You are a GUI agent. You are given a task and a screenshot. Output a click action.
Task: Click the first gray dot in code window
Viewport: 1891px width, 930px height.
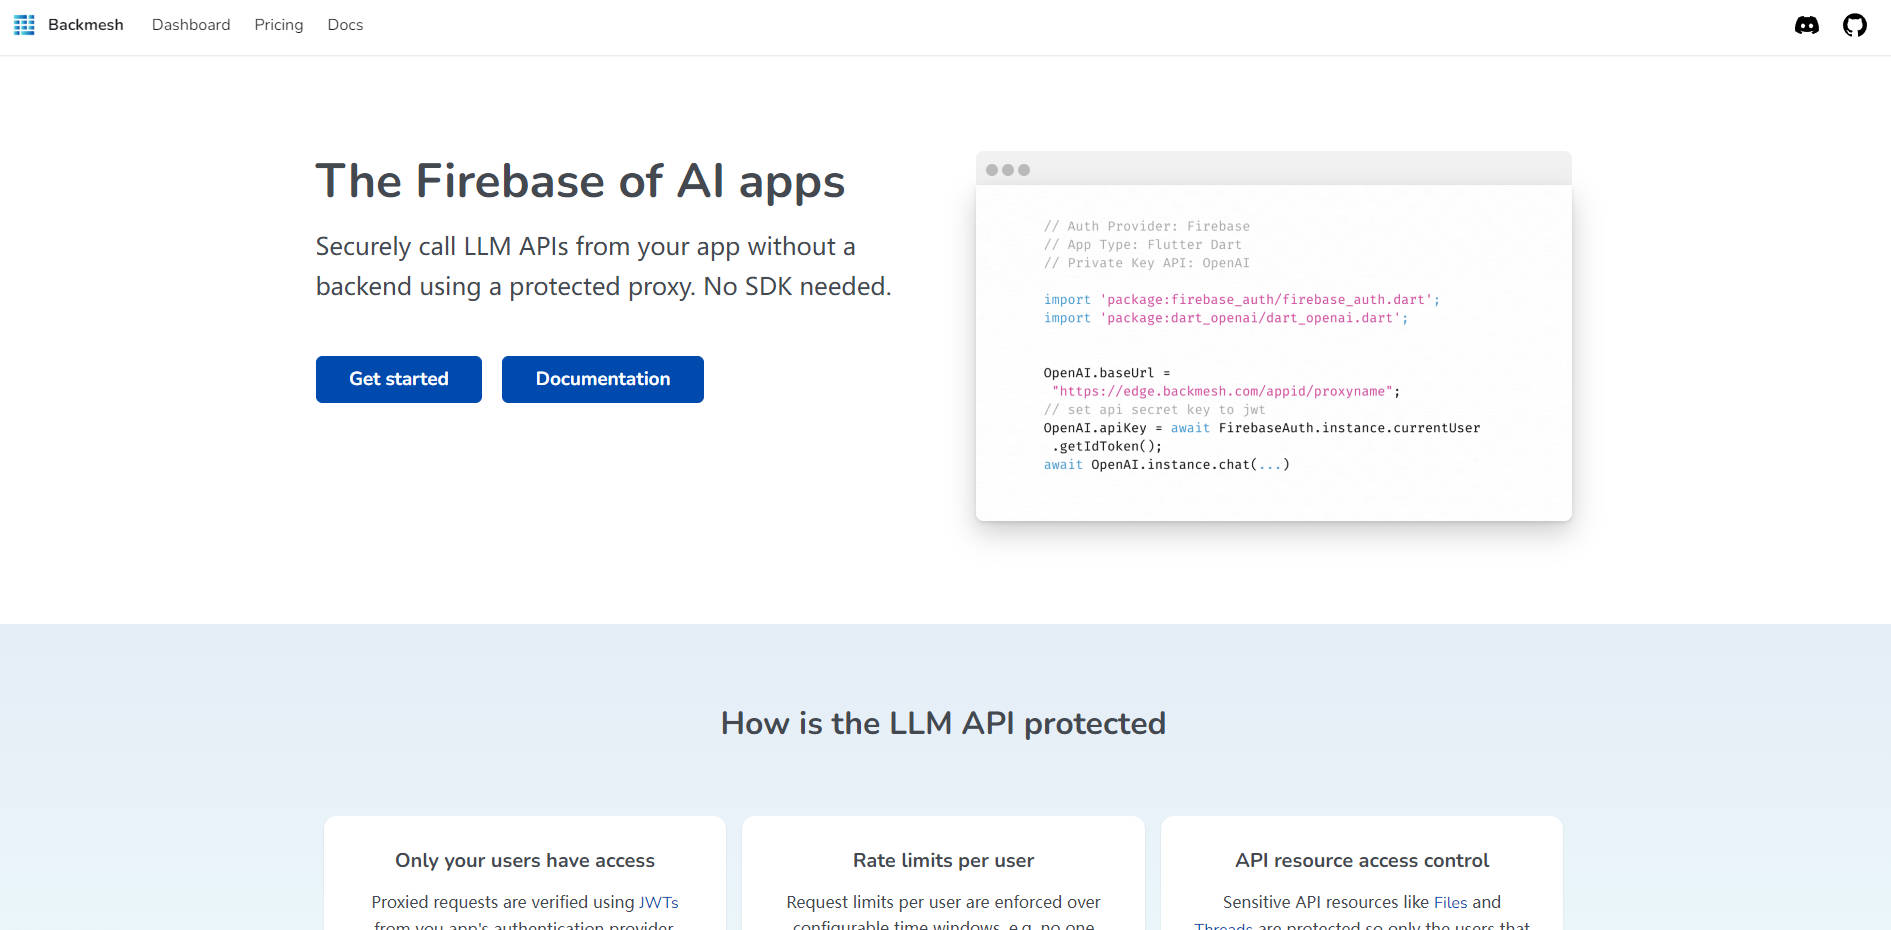[x=992, y=170]
